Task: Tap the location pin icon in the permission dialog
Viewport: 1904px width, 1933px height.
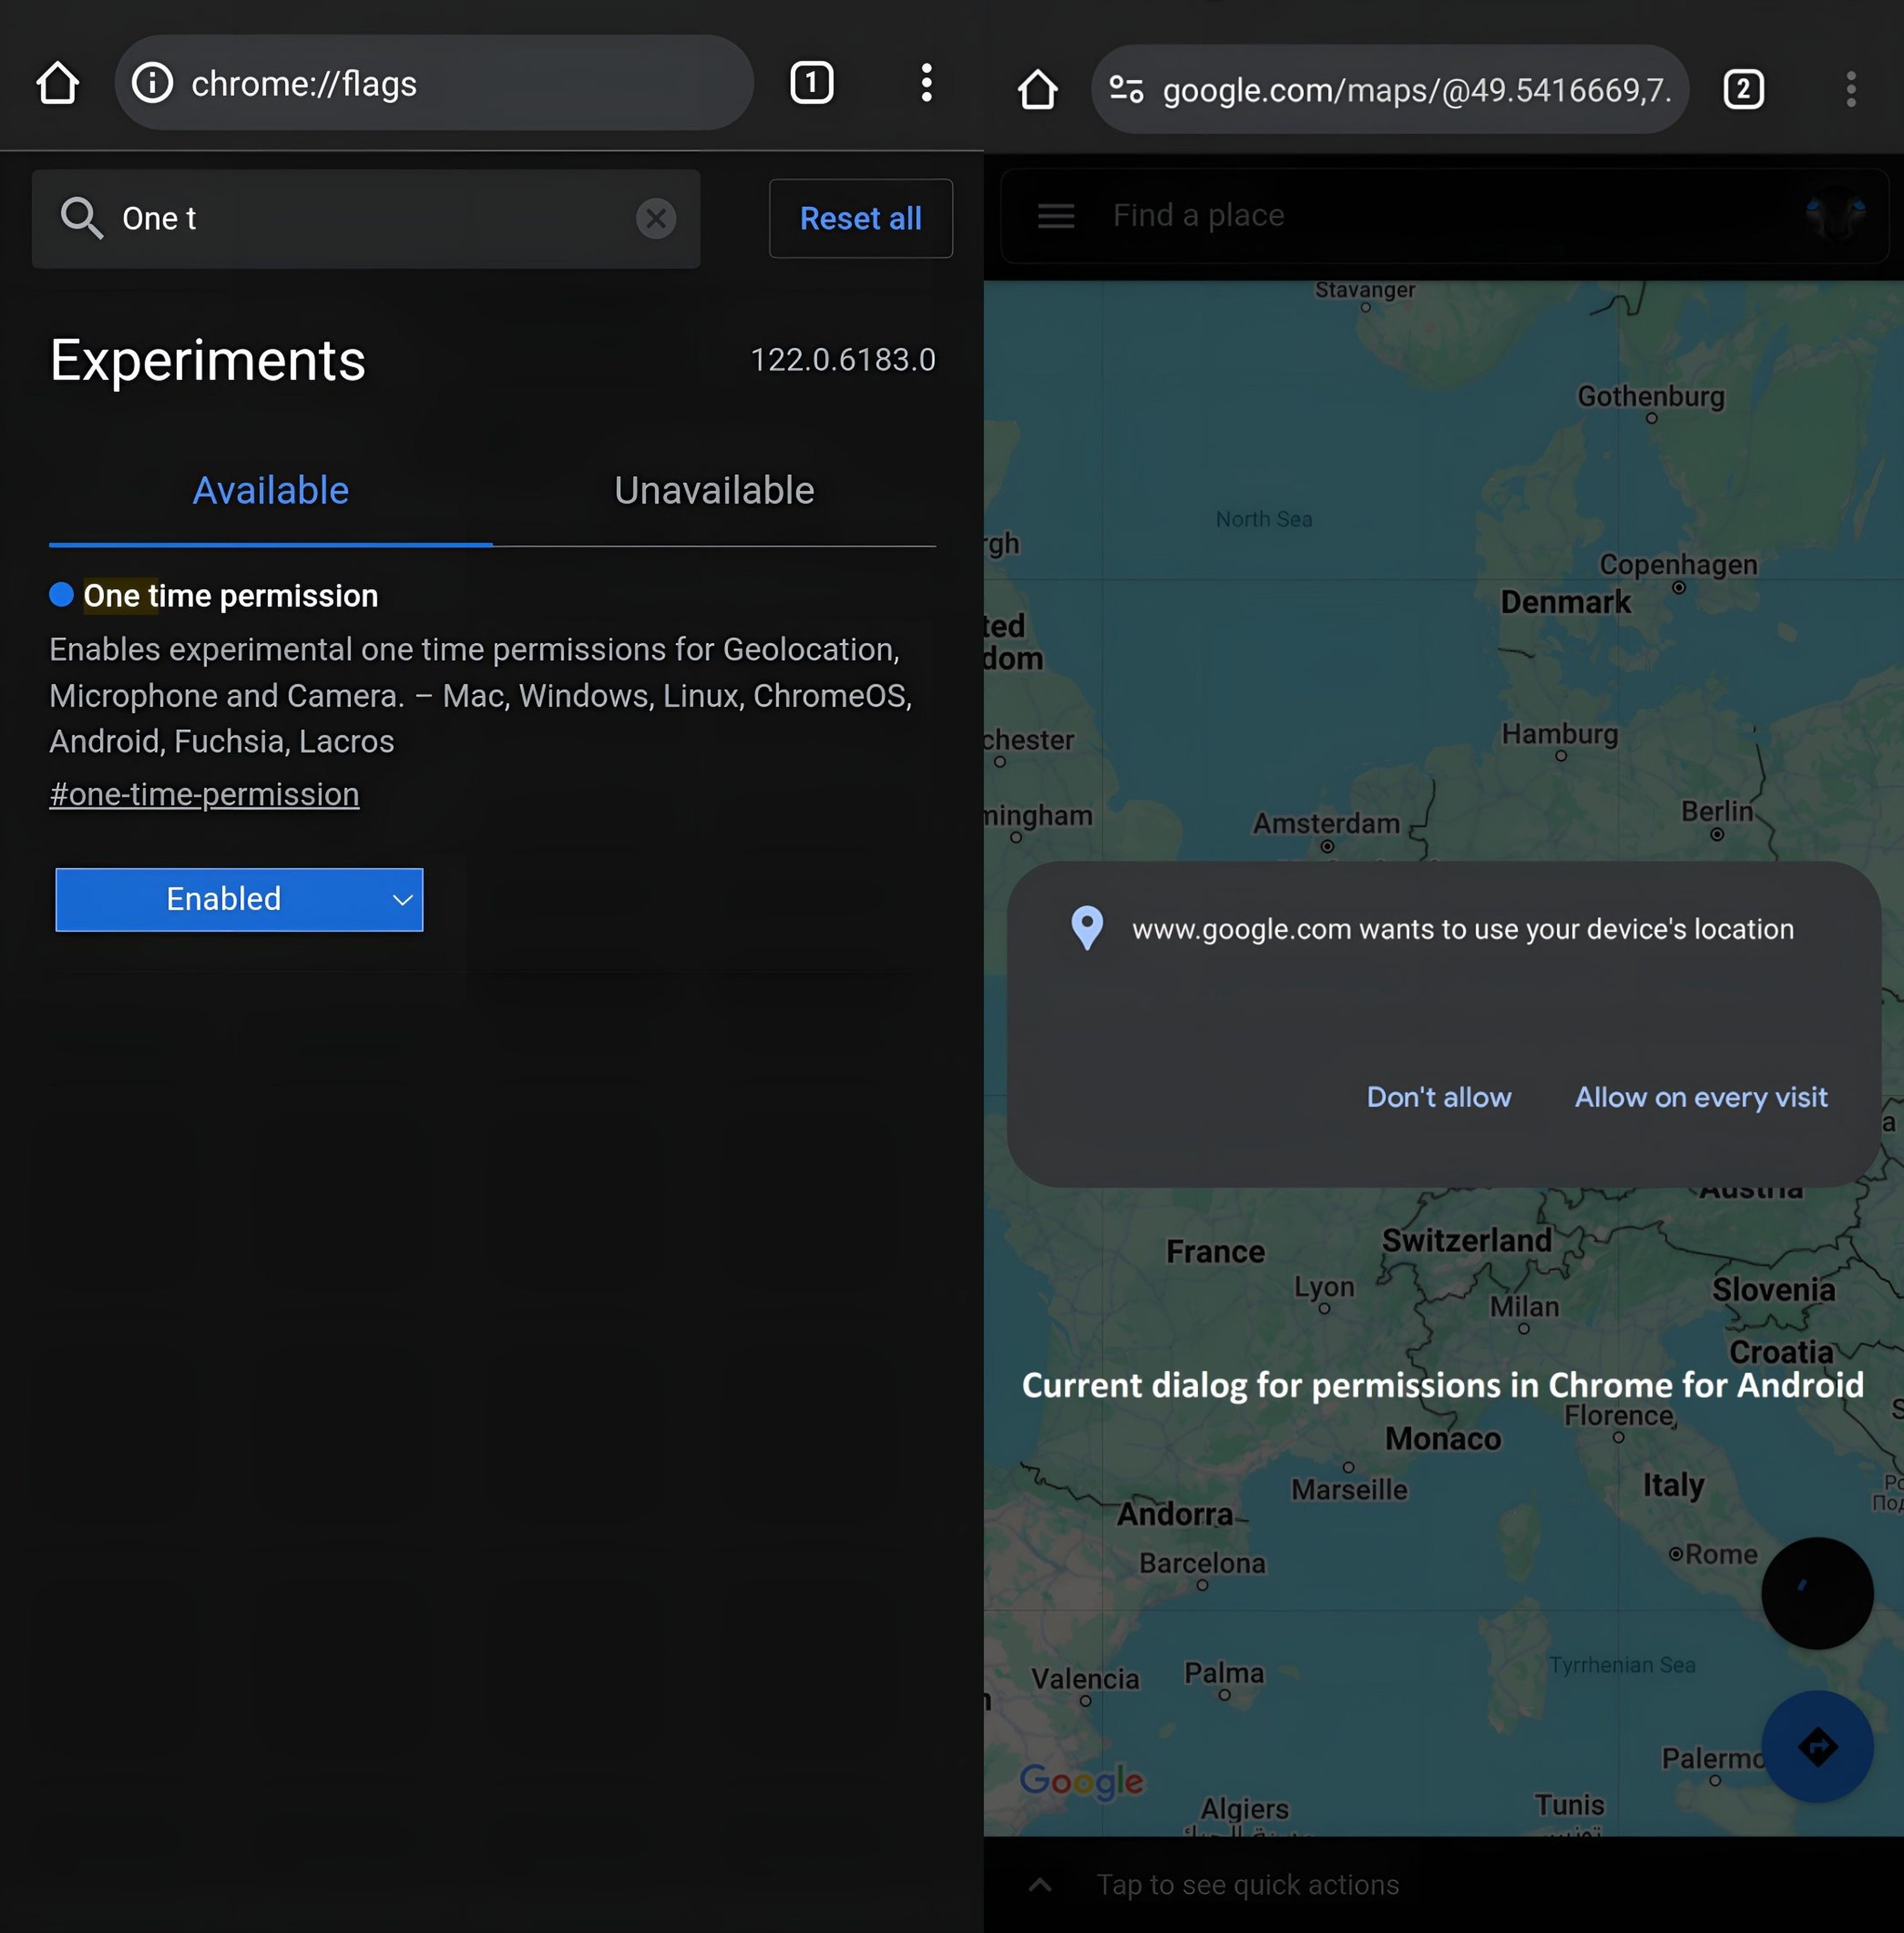Action: tap(1086, 928)
